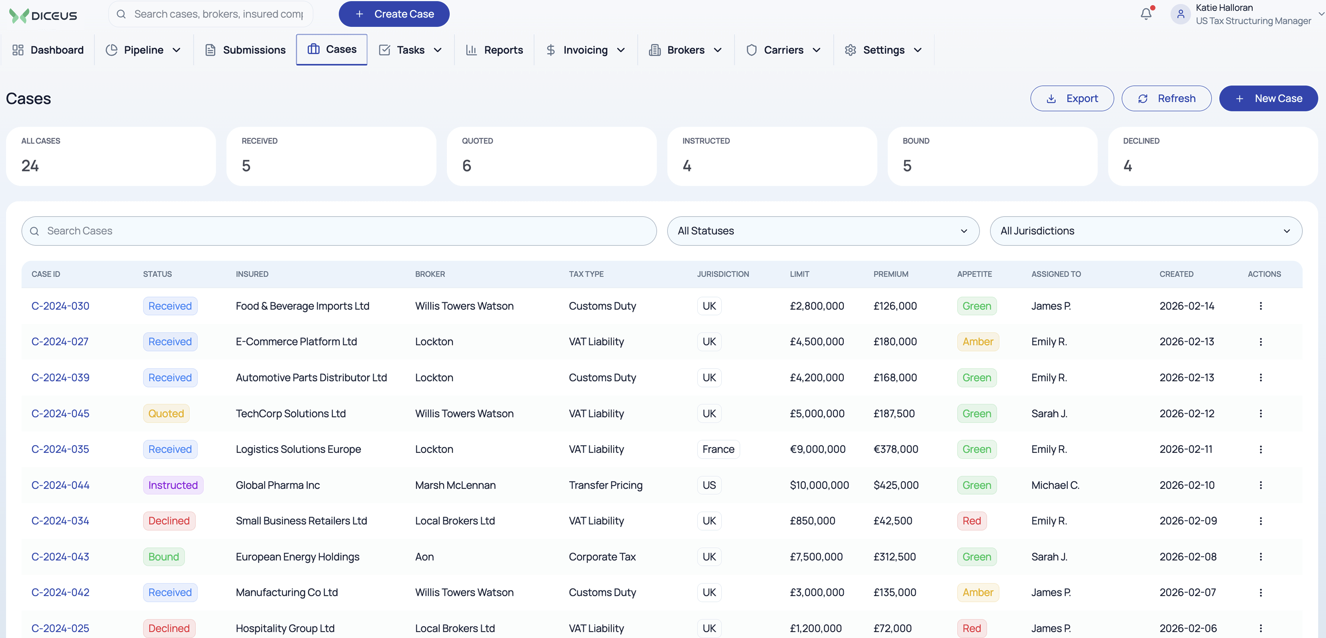Image resolution: width=1326 pixels, height=638 pixels.
Task: Open actions menu for C-2024-025
Action: point(1260,629)
